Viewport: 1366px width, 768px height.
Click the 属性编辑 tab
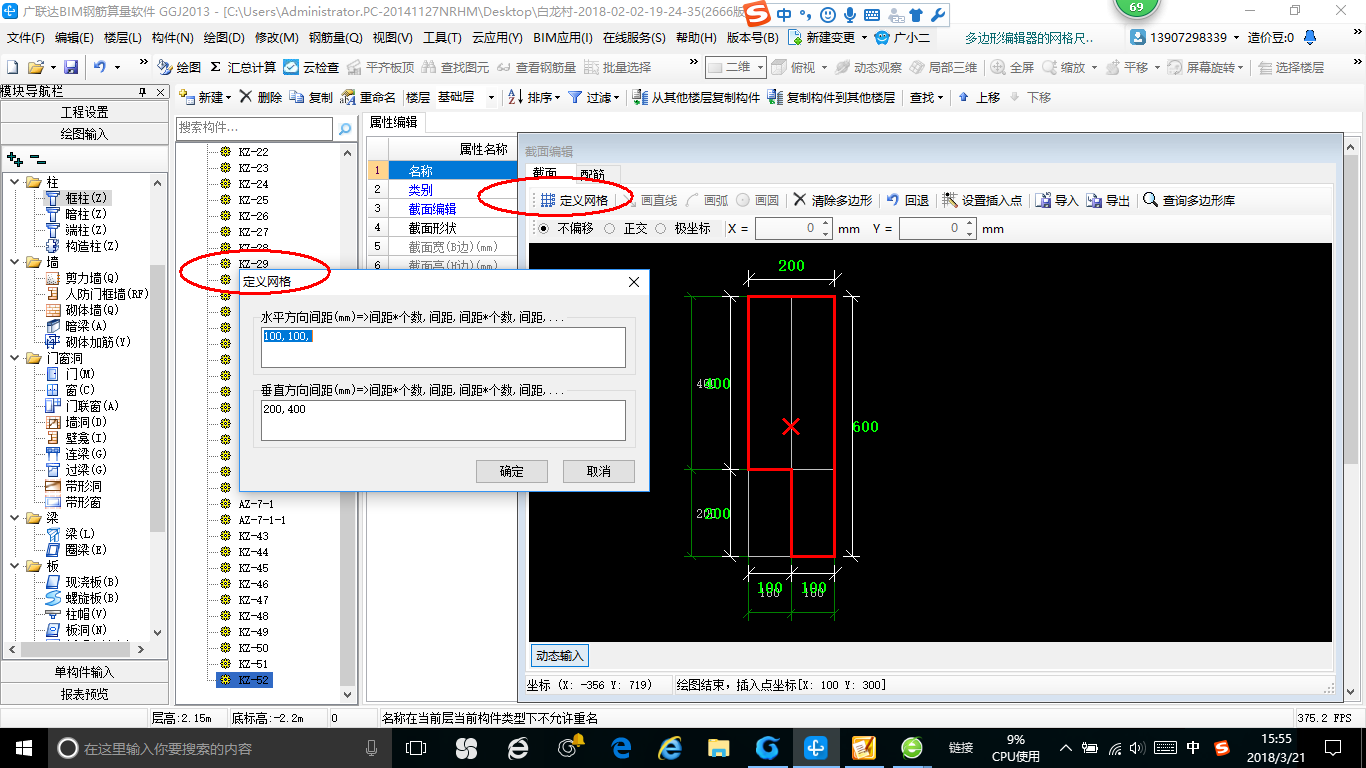[x=393, y=122]
